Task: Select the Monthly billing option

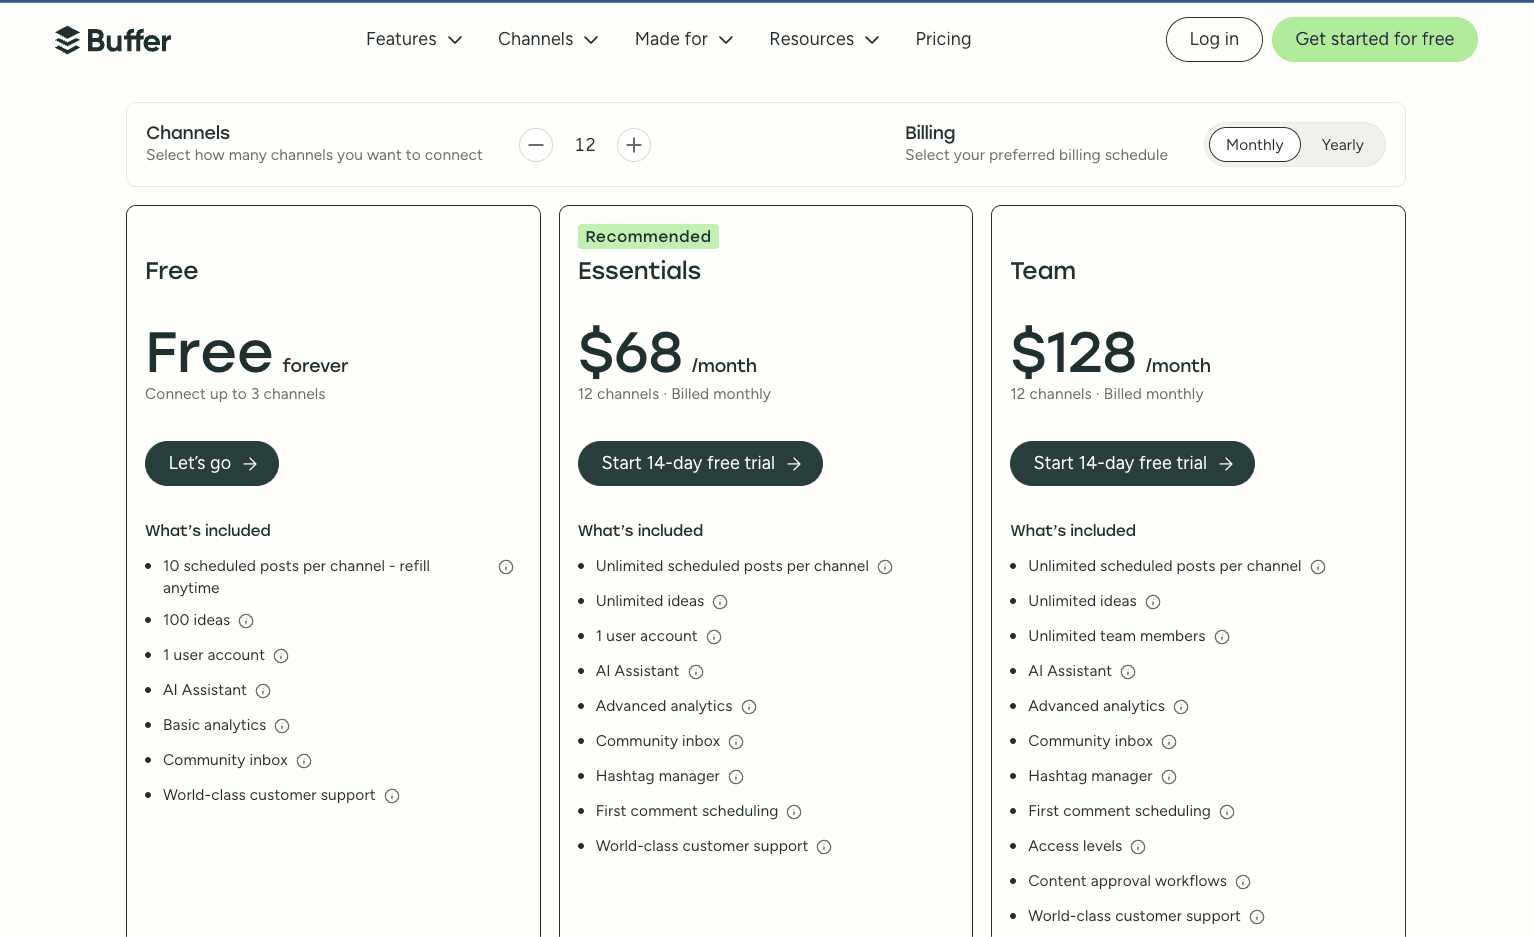Action: 1254,145
